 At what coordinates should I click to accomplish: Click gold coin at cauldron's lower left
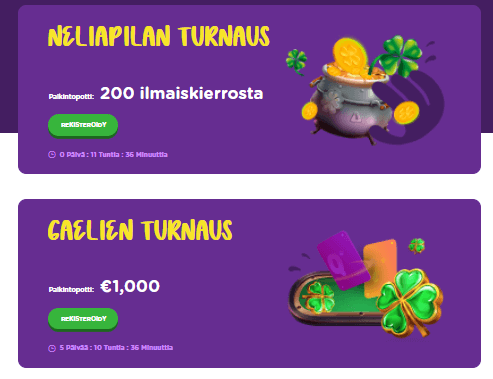point(310,111)
